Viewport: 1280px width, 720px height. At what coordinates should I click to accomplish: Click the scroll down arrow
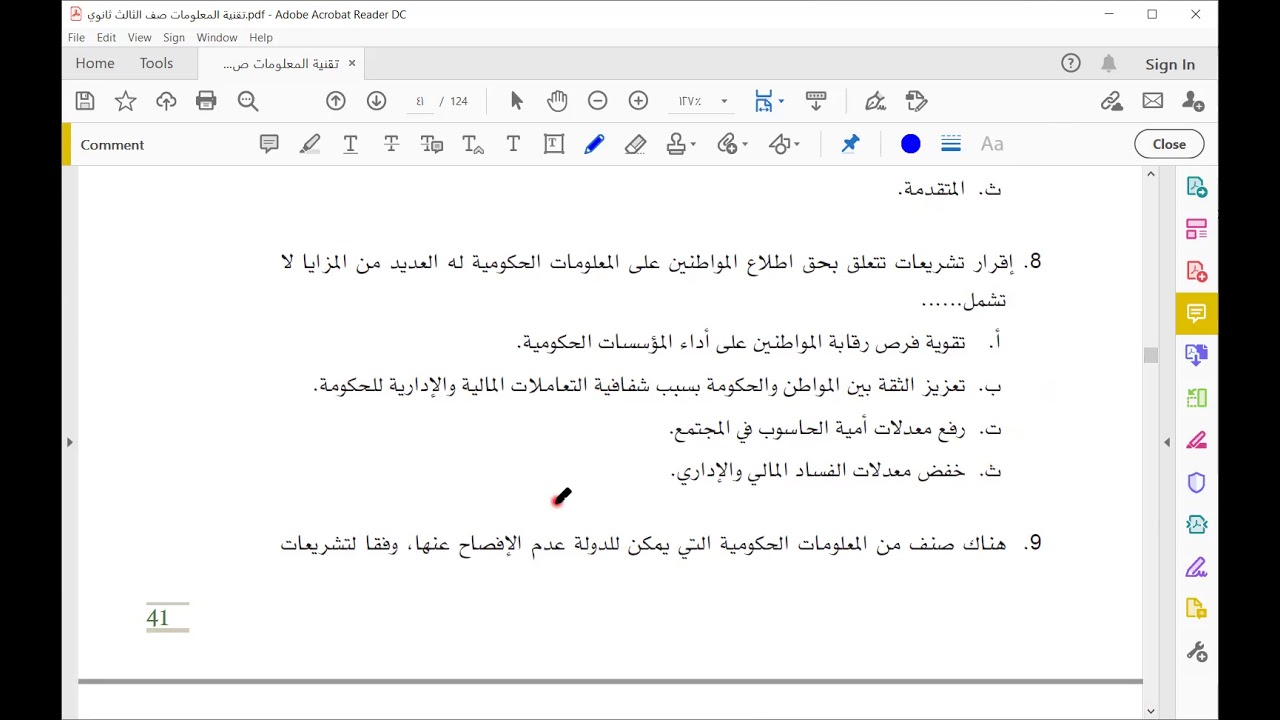[1150, 711]
